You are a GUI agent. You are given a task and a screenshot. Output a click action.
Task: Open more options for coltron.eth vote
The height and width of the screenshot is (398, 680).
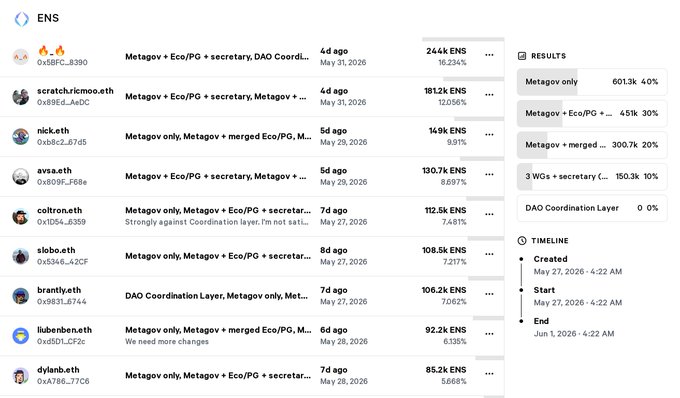click(x=489, y=214)
